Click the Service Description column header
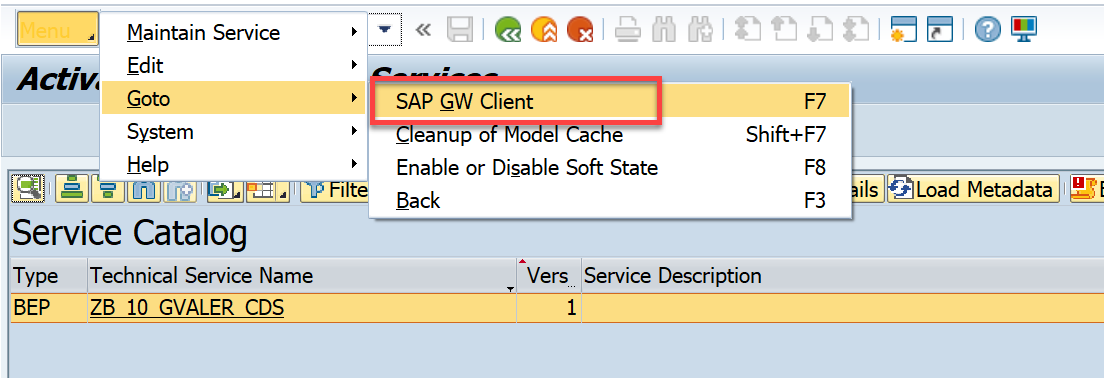 pos(843,275)
